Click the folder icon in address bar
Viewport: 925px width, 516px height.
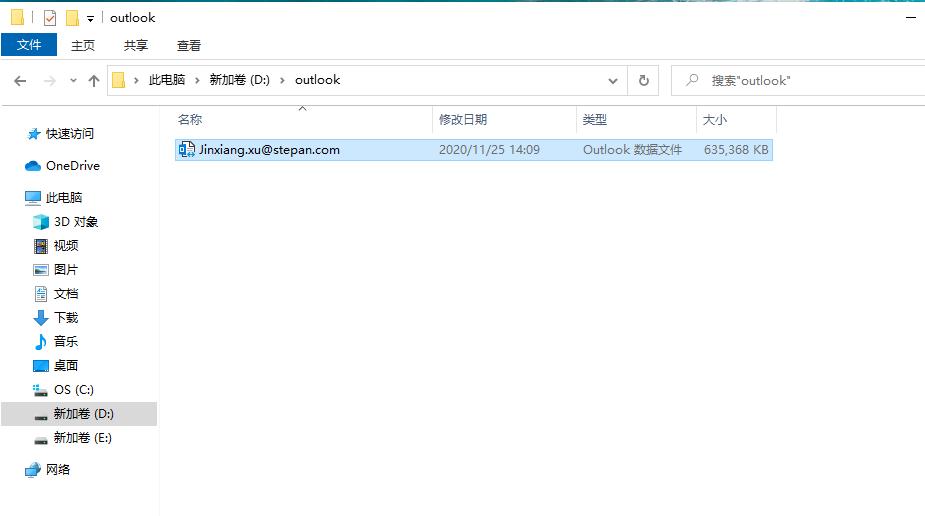(119, 80)
